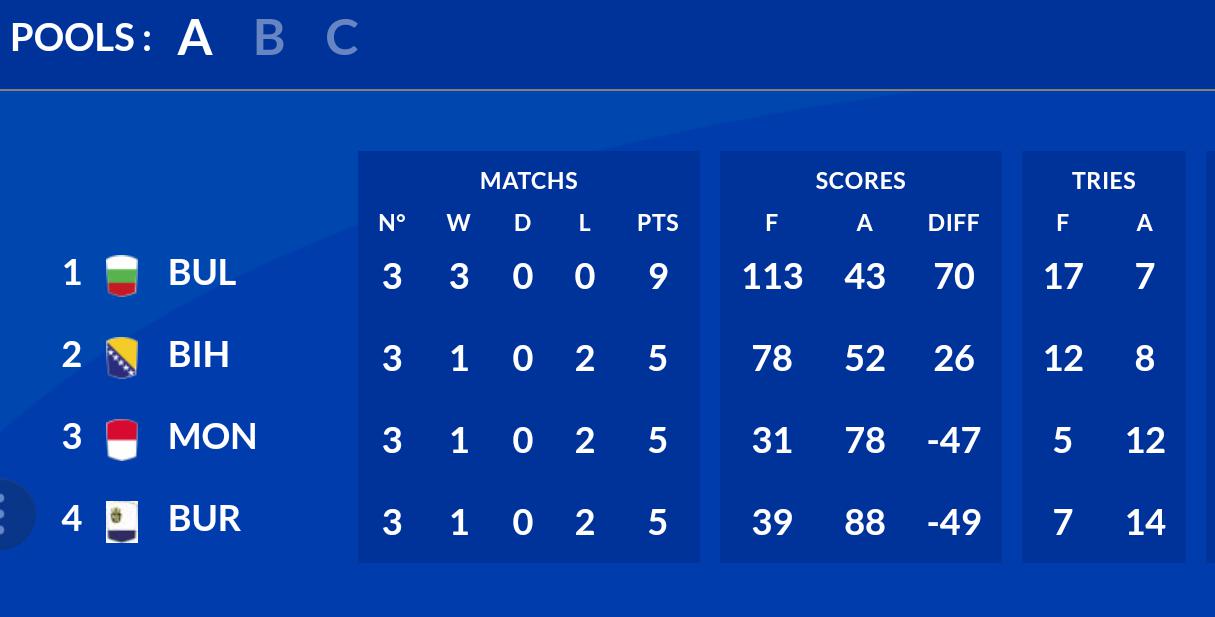Click Bulgaria's 113 points-for value
This screenshot has height=617, width=1215.
[x=772, y=277]
